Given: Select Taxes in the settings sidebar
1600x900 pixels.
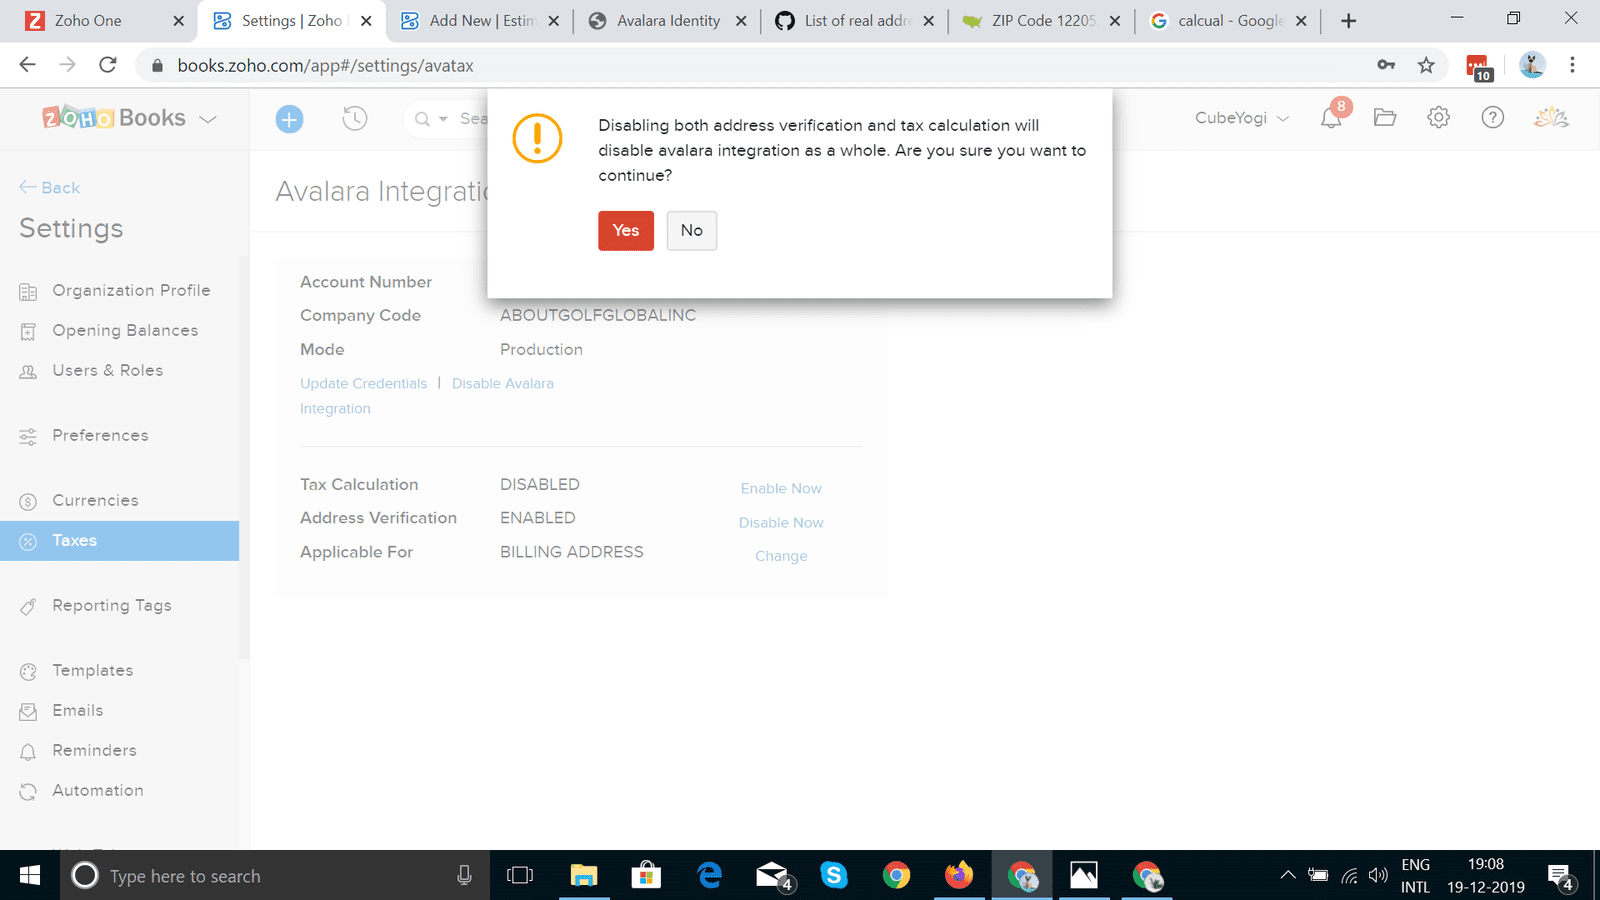Looking at the screenshot, I should (x=120, y=541).
